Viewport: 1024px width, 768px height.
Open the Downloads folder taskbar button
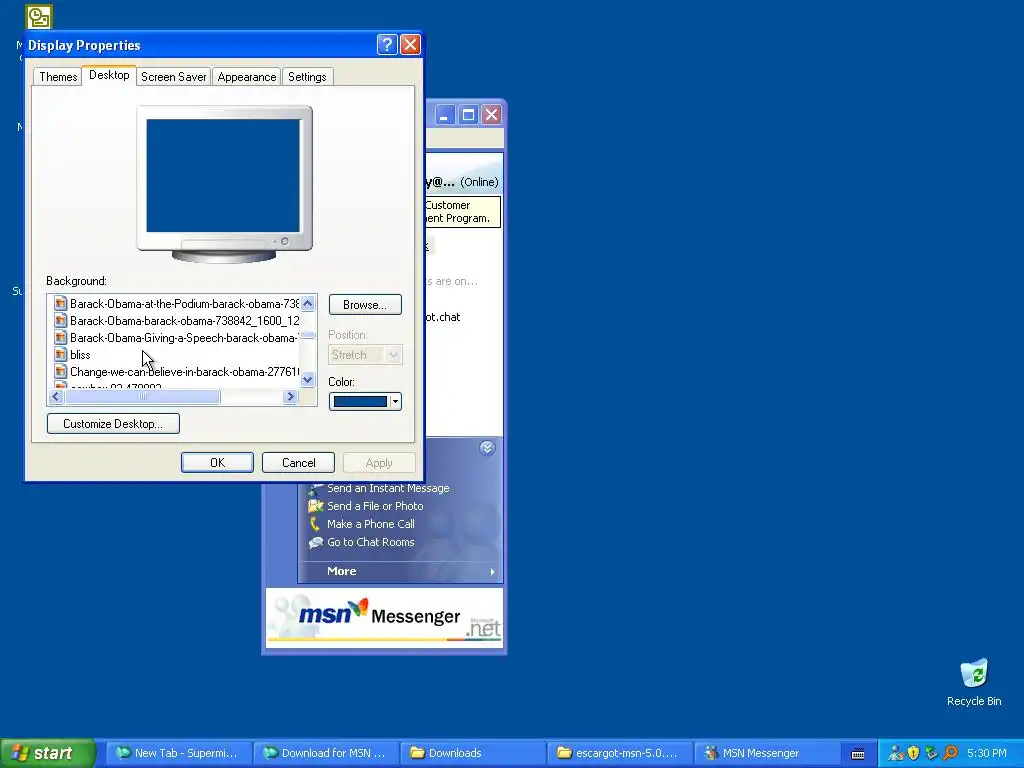pos(472,753)
